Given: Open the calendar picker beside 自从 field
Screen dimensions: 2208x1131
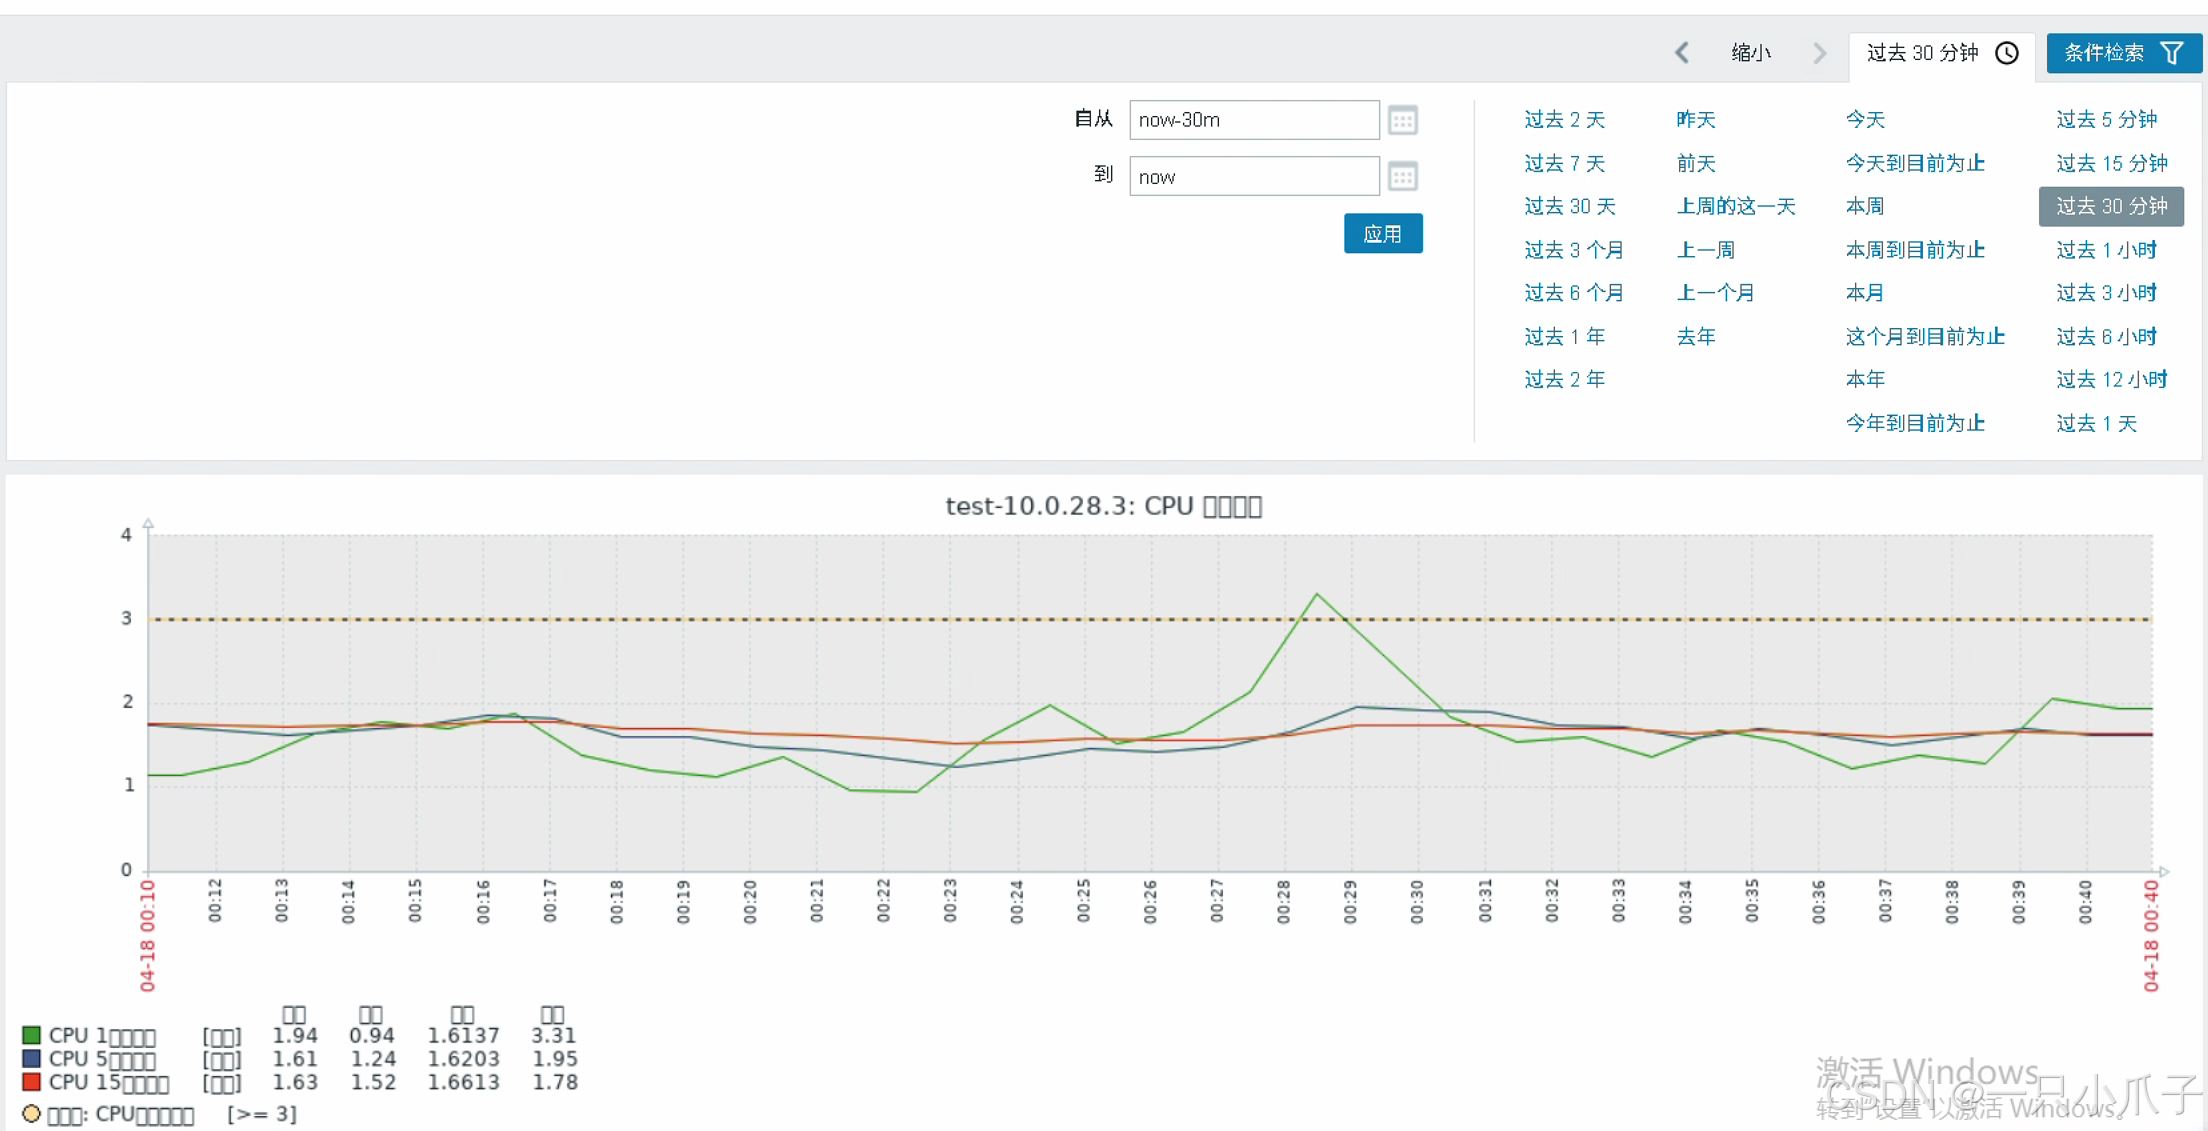Looking at the screenshot, I should pyautogui.click(x=1402, y=120).
